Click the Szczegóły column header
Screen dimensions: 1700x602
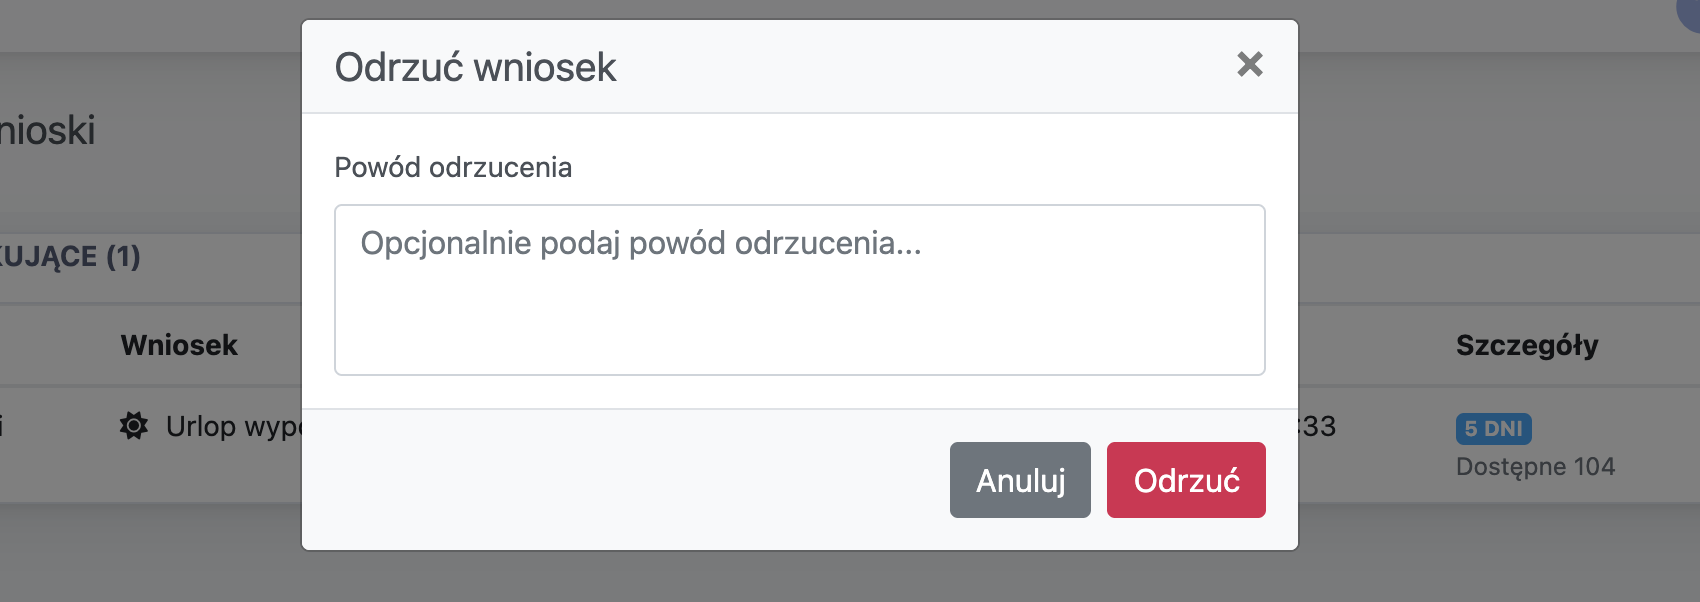(1527, 345)
